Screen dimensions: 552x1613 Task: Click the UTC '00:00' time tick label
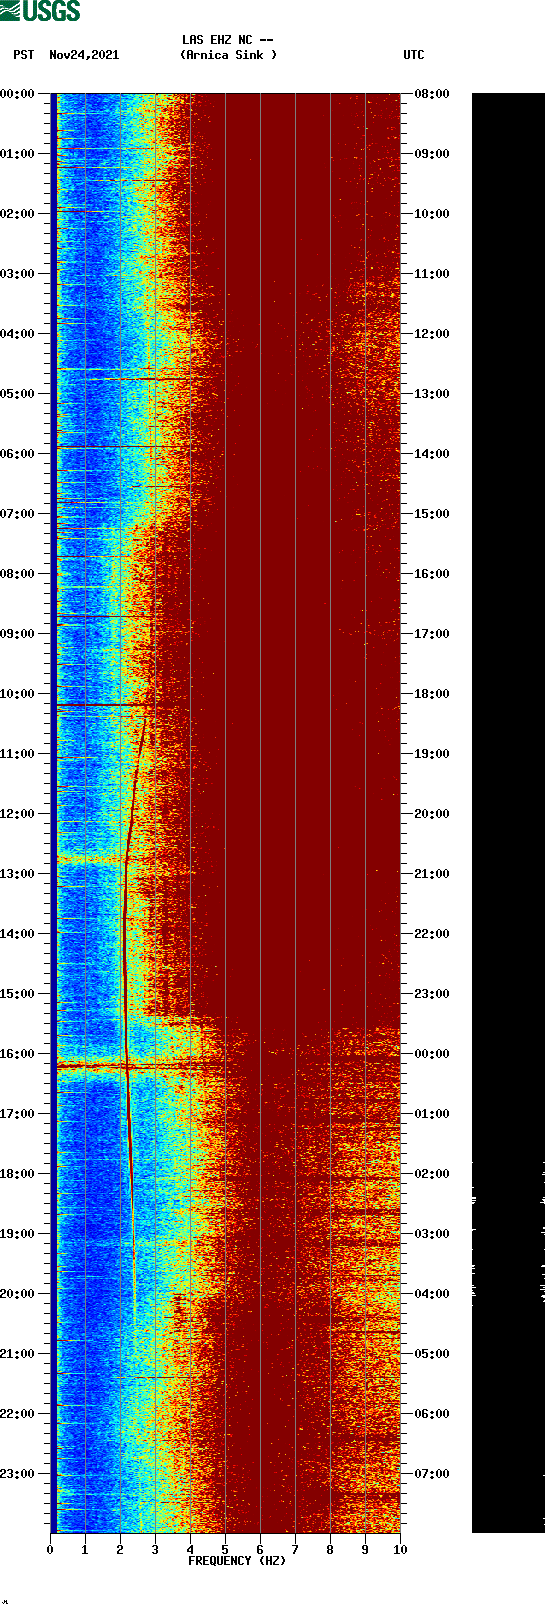tap(432, 1054)
